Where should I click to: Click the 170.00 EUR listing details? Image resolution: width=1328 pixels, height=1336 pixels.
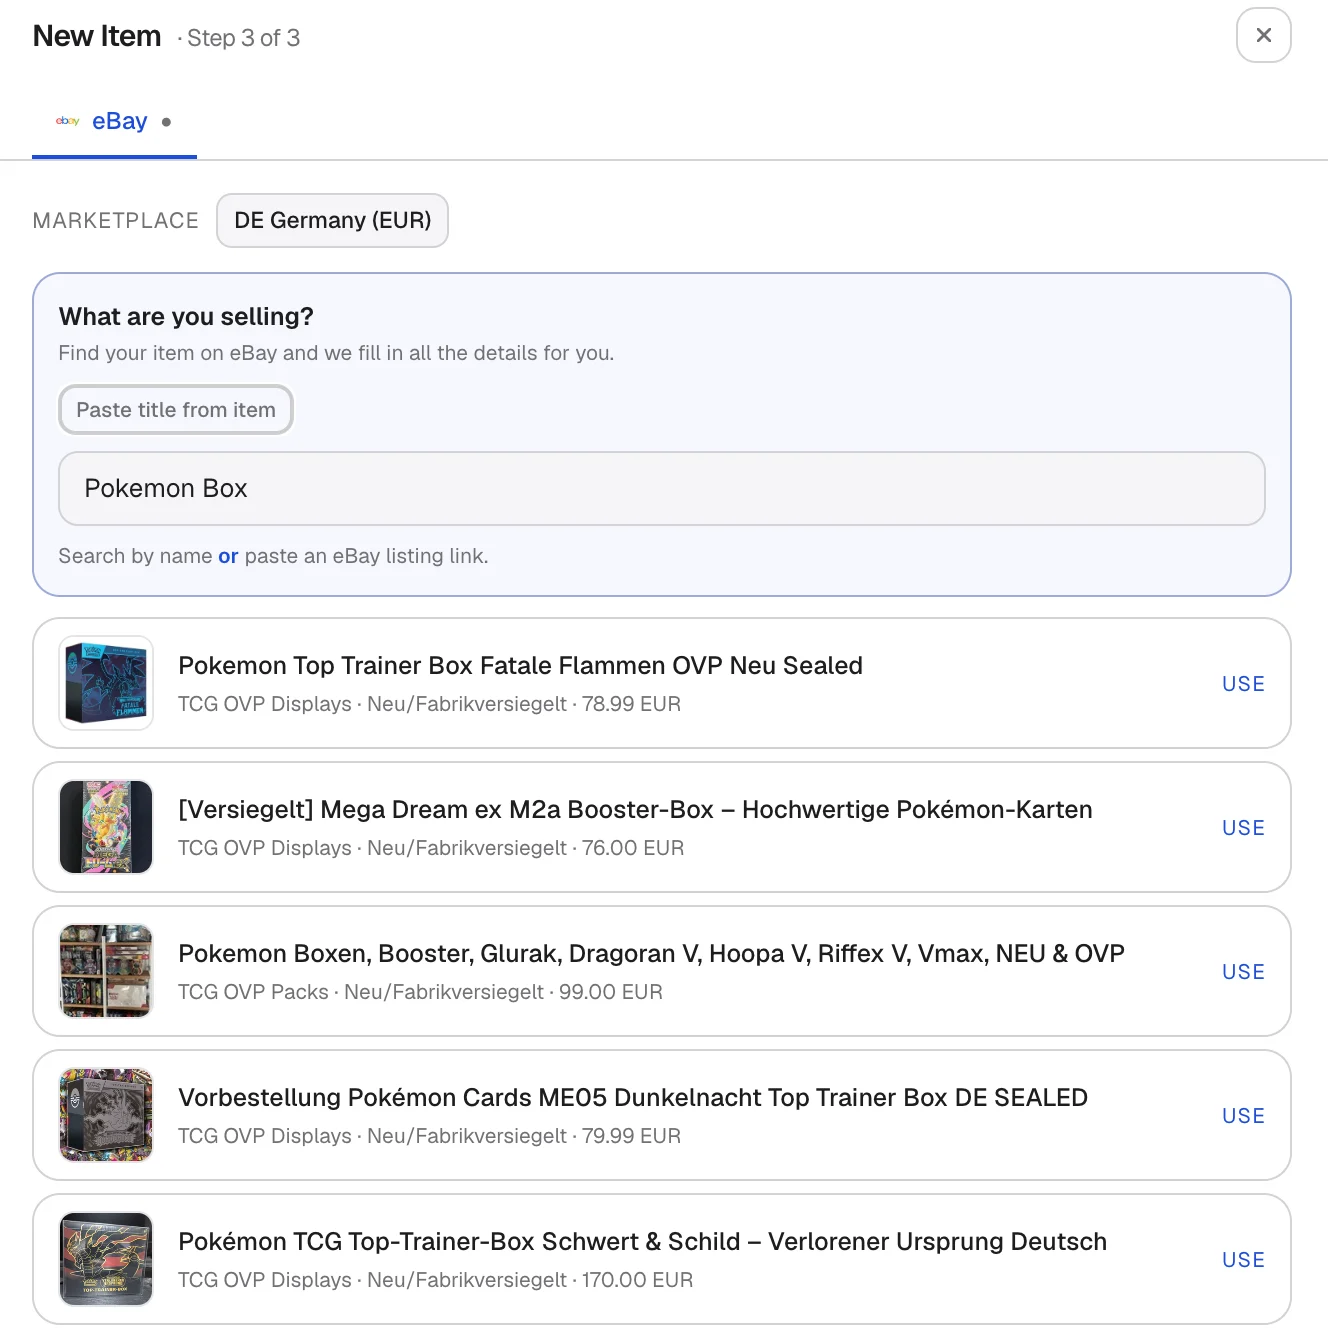click(x=435, y=1280)
